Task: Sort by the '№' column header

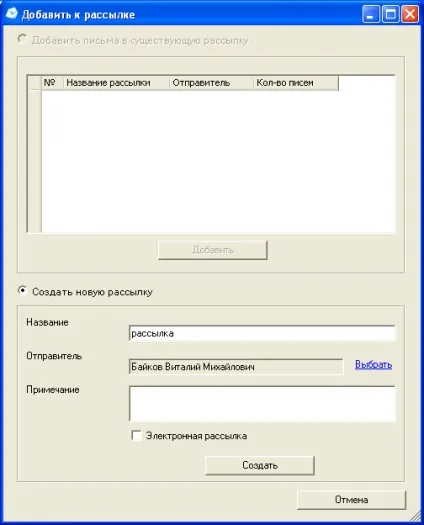Action: click(x=52, y=83)
